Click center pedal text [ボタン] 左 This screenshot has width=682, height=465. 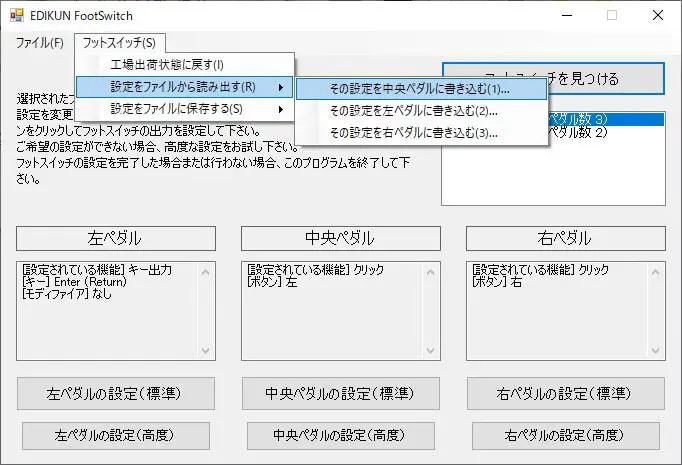point(272,282)
